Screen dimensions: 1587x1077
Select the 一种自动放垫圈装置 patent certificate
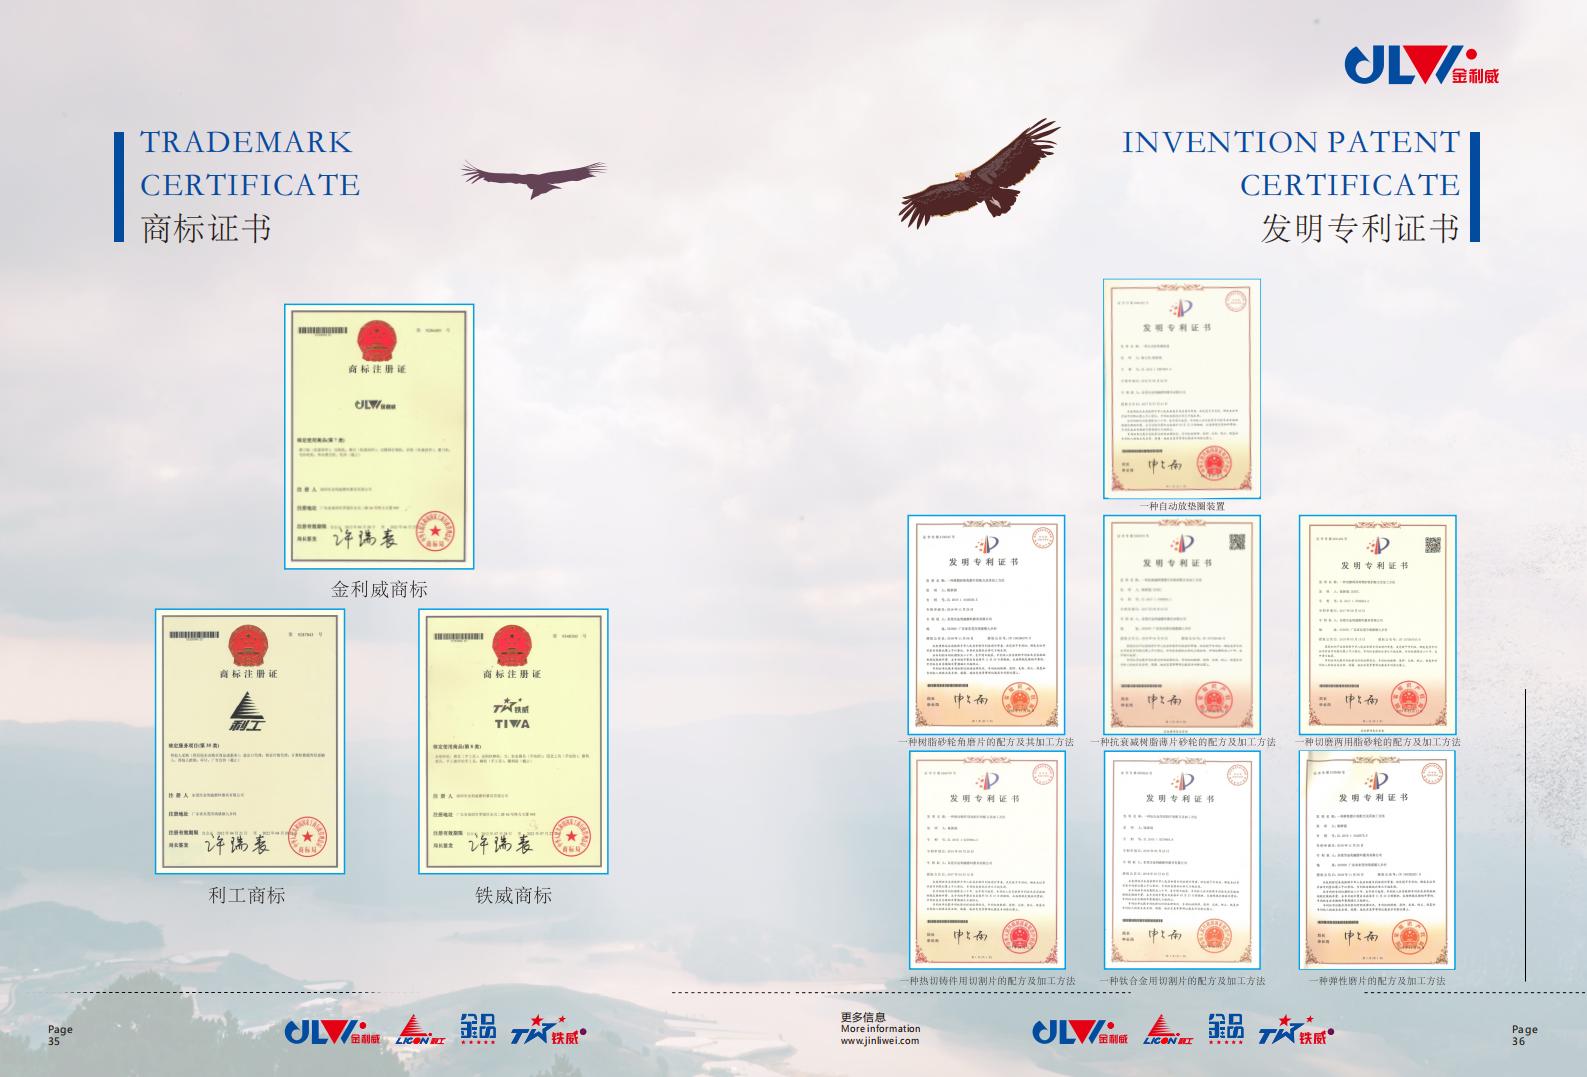(1181, 388)
